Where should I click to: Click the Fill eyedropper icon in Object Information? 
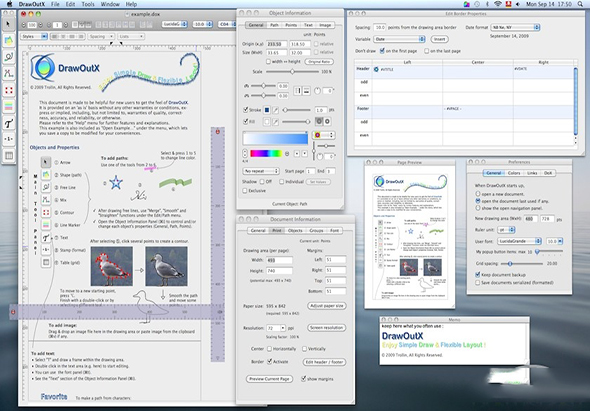pos(276,122)
